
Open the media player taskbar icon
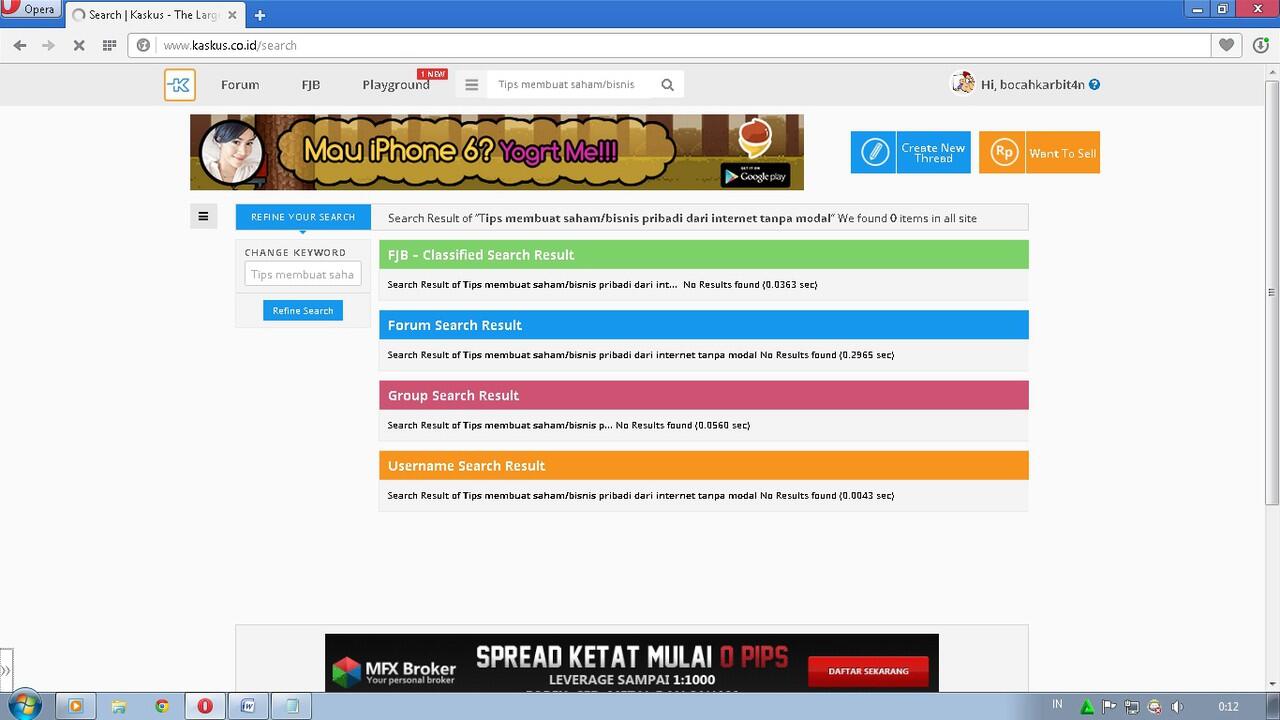(x=75, y=706)
